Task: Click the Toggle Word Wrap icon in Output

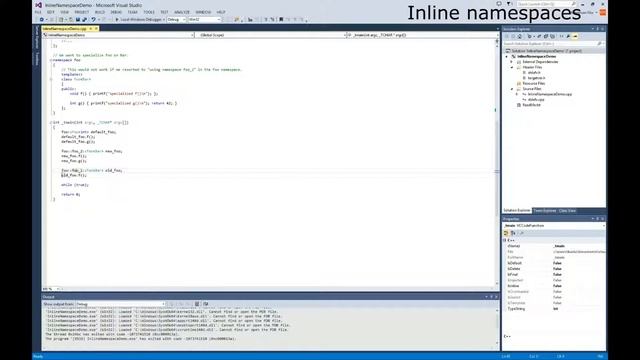Action: pos(206,304)
